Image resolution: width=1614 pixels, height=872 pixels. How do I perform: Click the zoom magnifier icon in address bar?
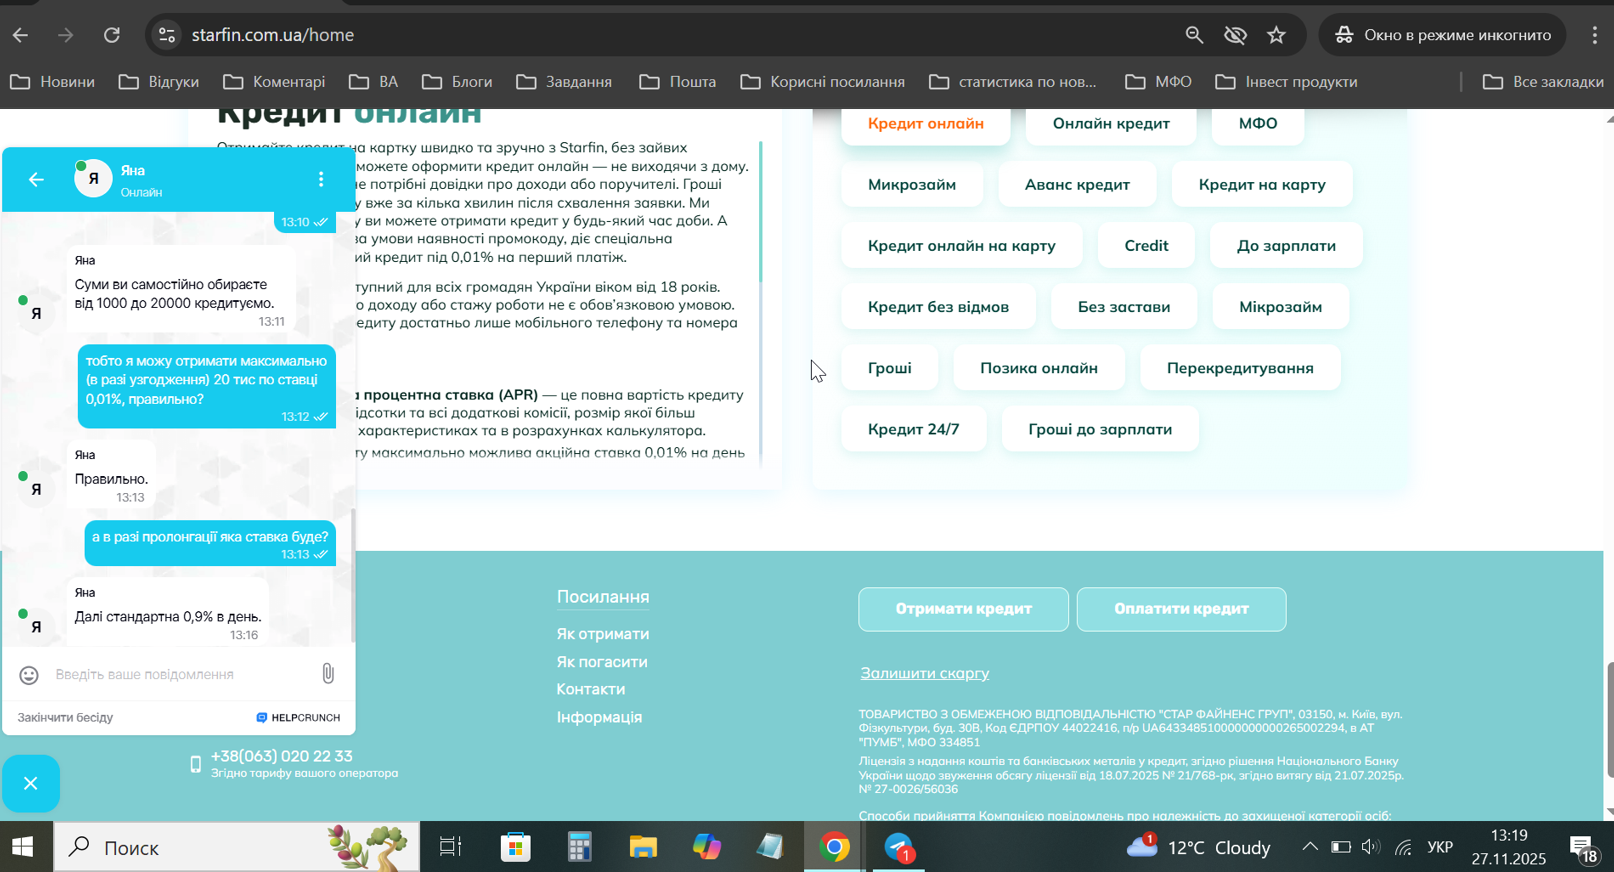tap(1194, 35)
